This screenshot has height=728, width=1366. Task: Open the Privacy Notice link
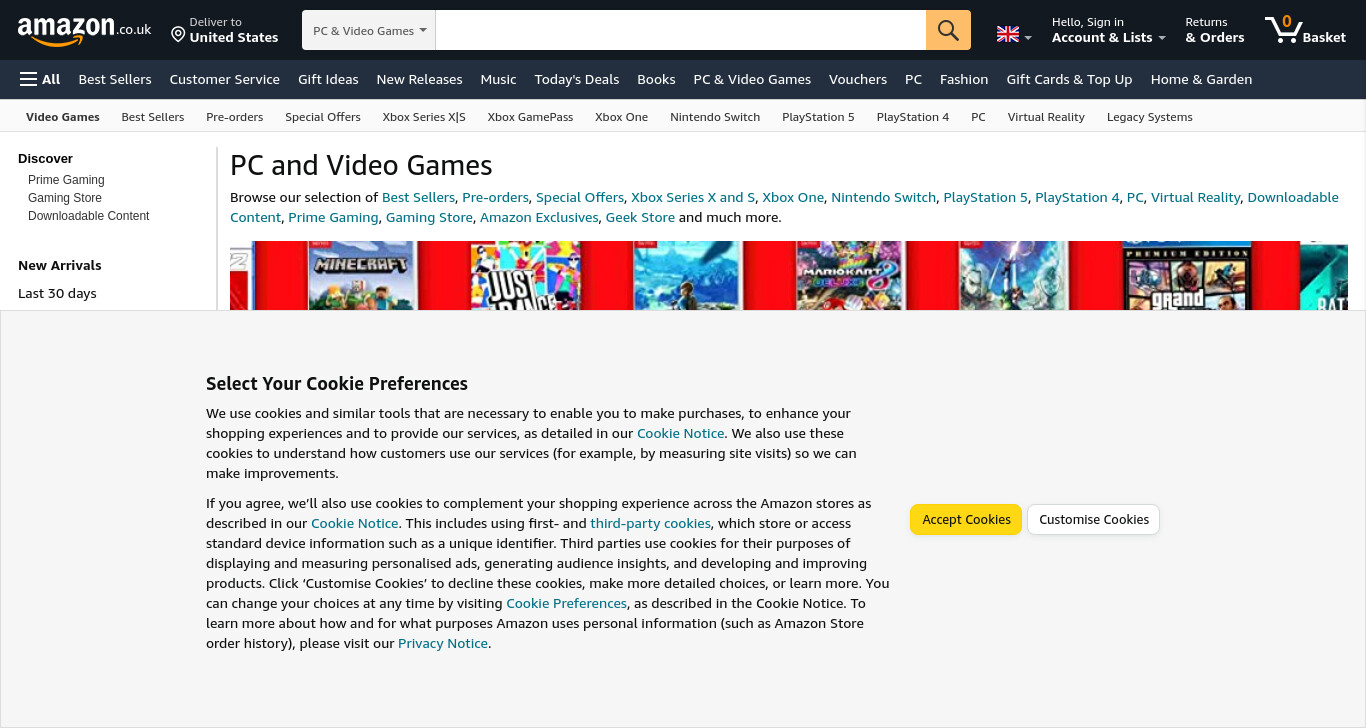point(443,643)
